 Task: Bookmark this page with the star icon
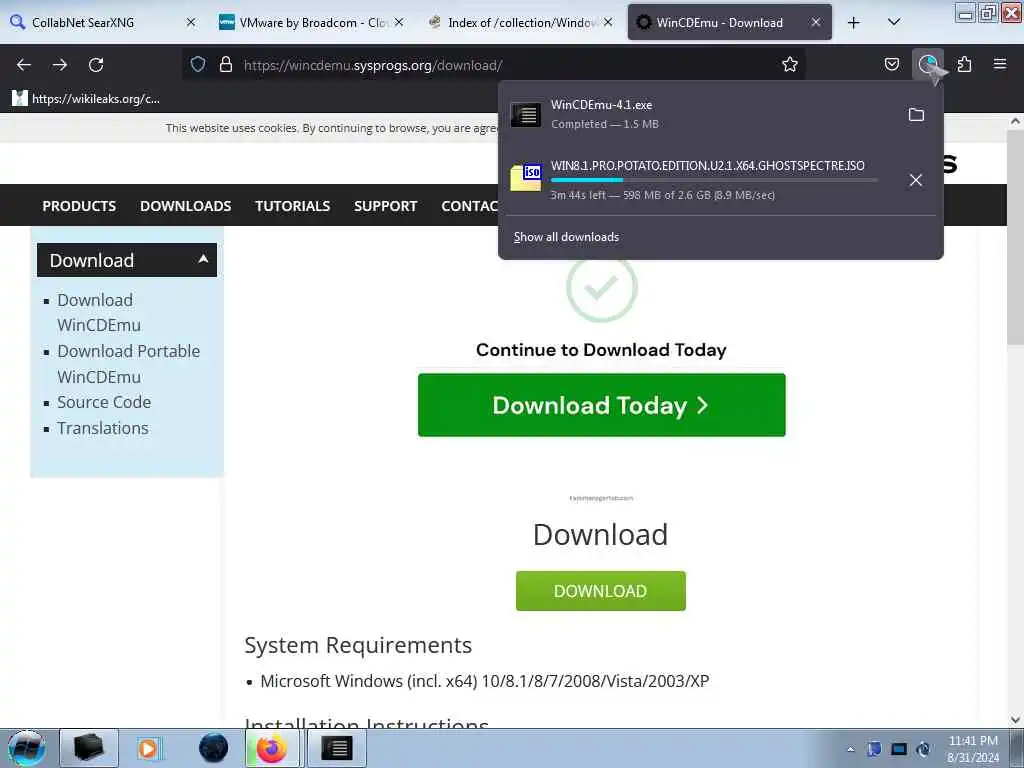[x=790, y=64]
